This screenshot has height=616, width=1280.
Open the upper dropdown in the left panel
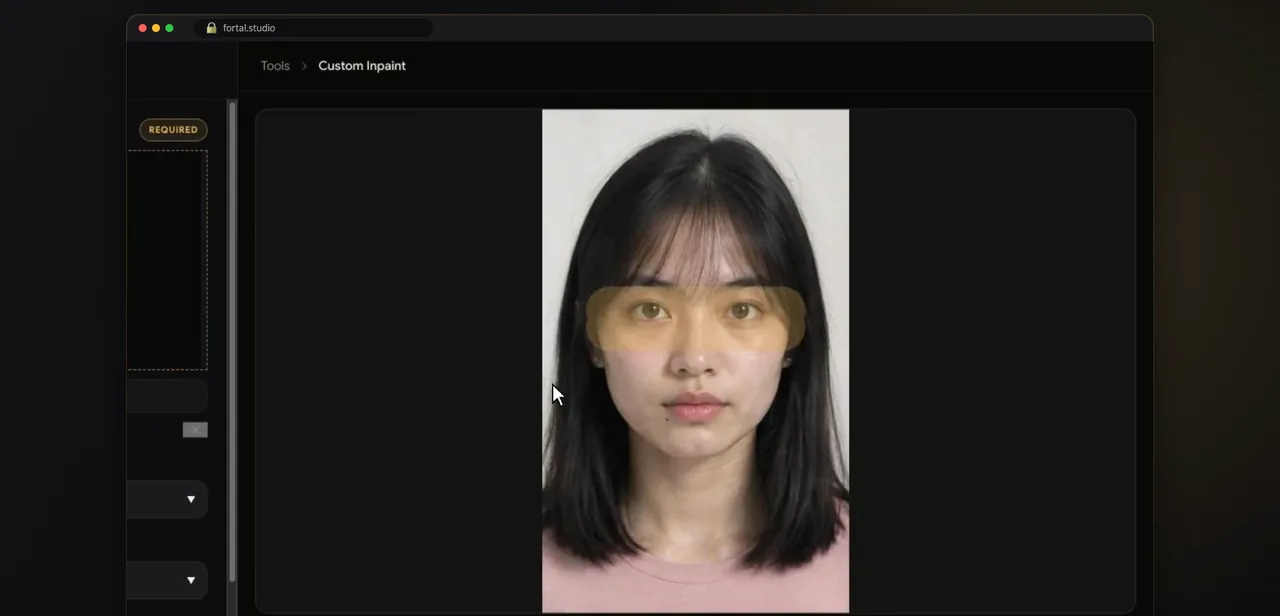point(167,499)
